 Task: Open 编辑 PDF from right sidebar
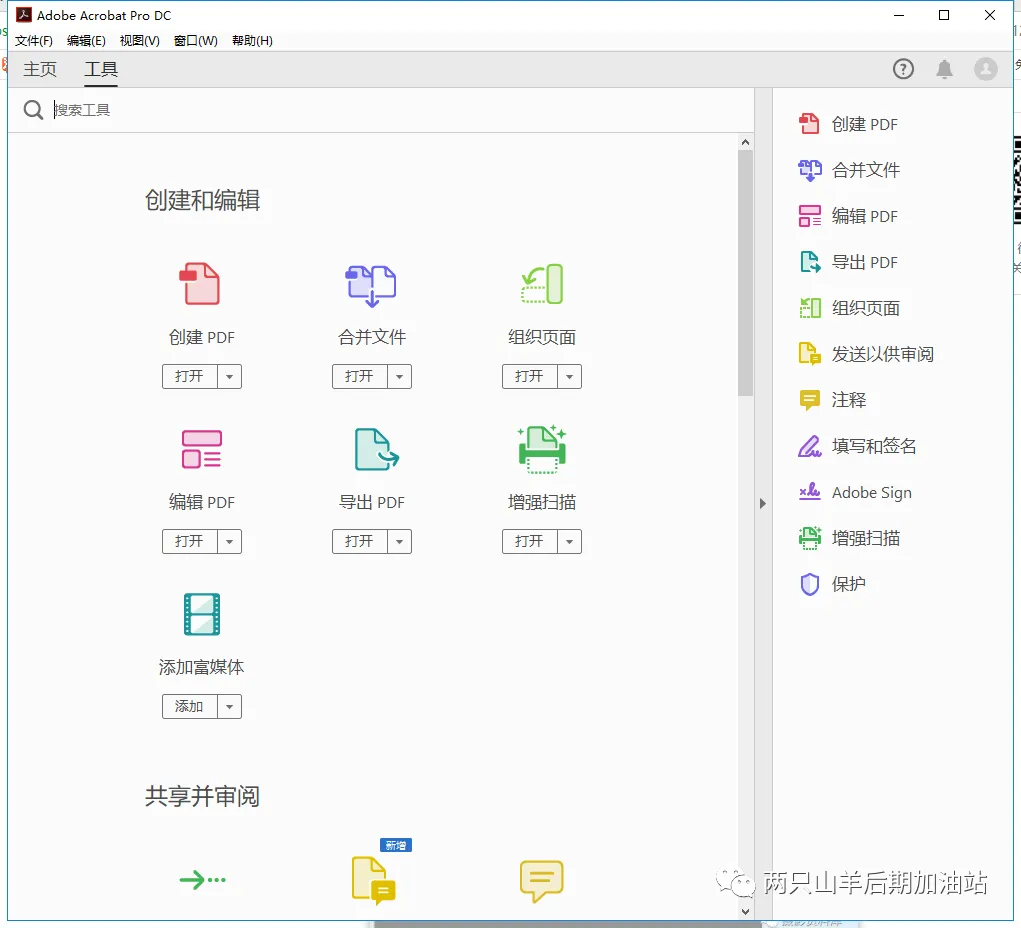pyautogui.click(x=848, y=216)
